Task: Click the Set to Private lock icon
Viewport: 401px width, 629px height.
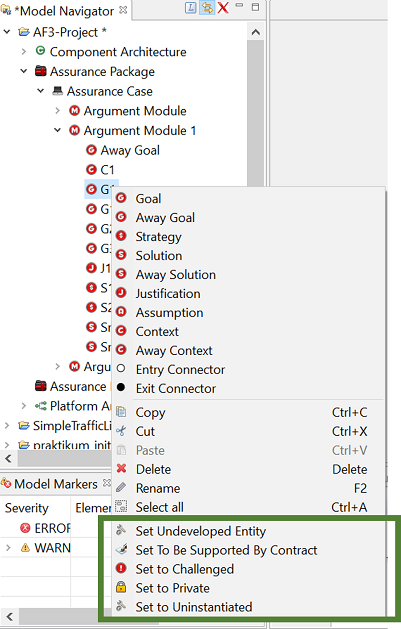Action: tap(121, 587)
